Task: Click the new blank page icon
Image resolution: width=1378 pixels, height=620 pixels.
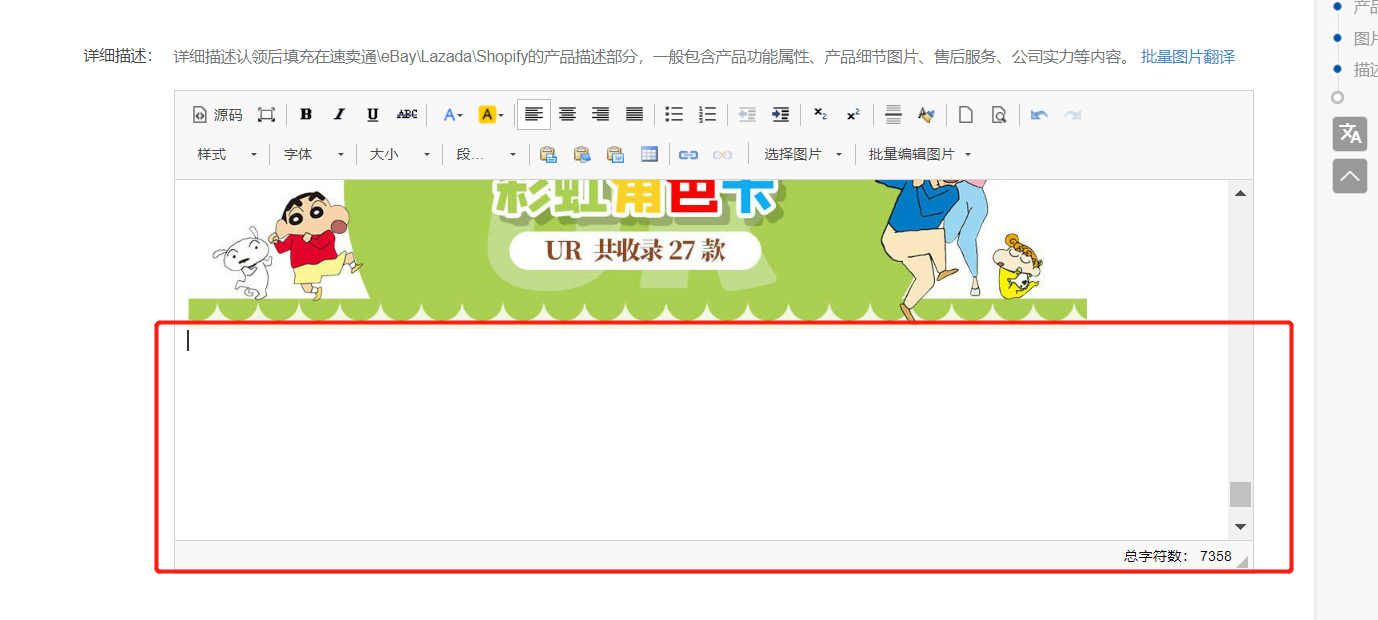Action: point(966,115)
